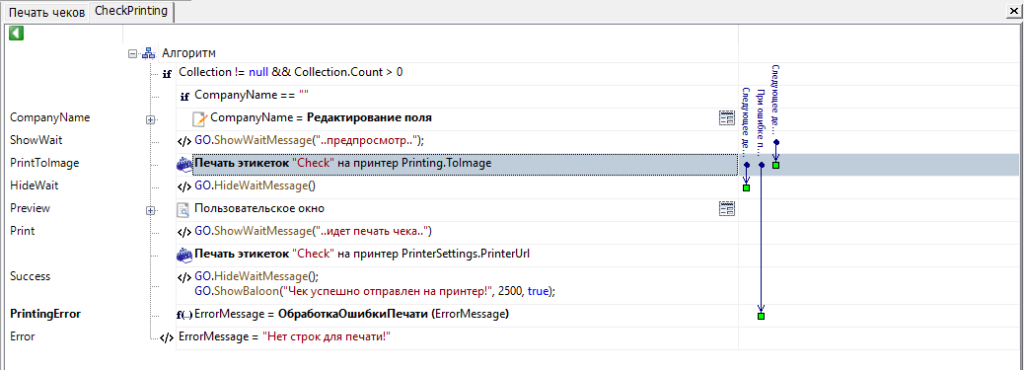Image resolution: width=1024 pixels, height=370 pixels.
Task: Click green transition endpoint on PrintToImage row
Action: 776,165
